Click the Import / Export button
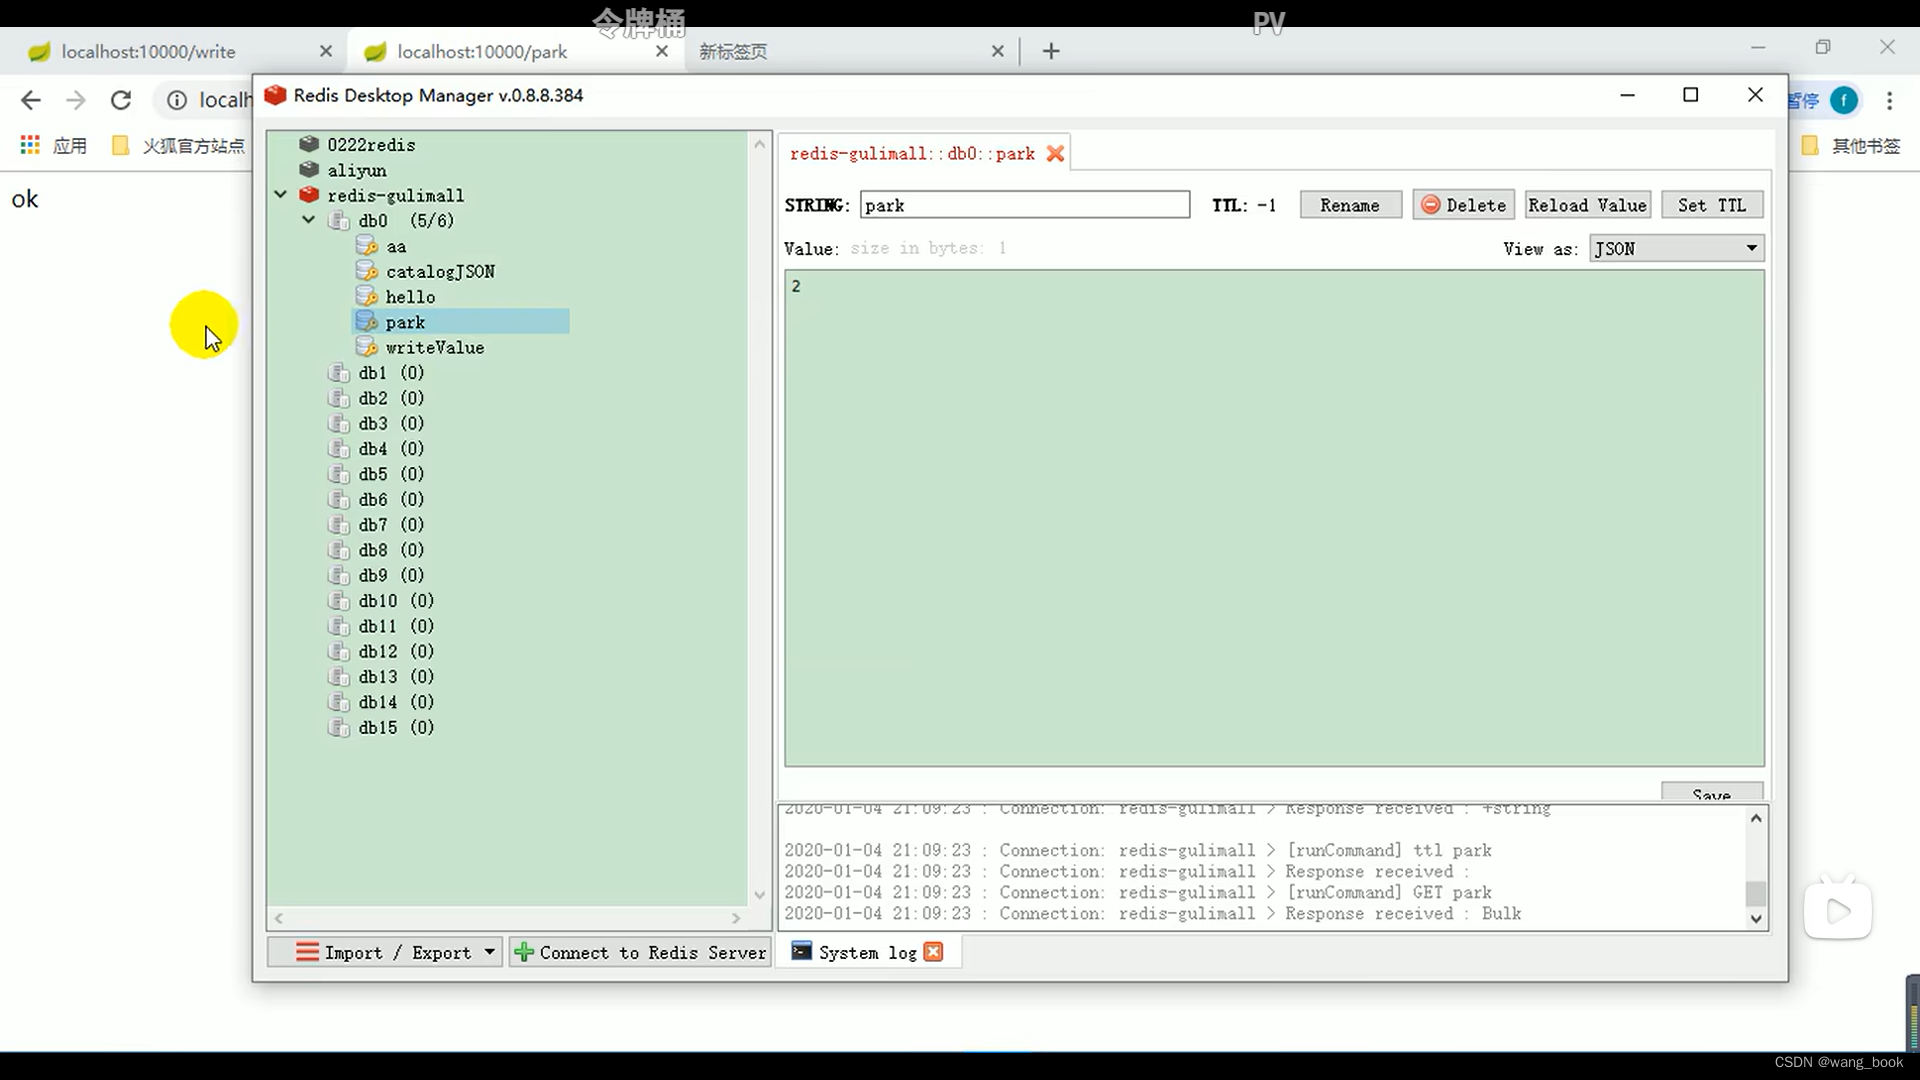1920x1080 pixels. 383,952
